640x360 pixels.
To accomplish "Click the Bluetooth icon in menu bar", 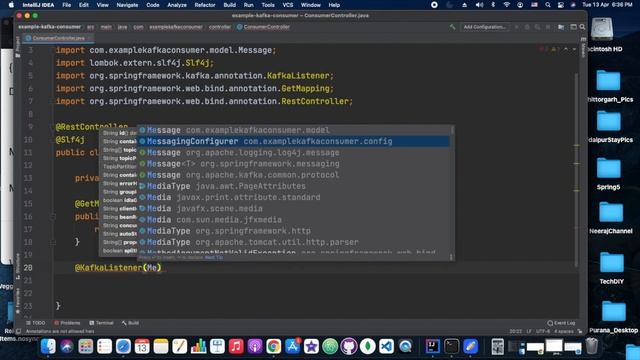I will click(493, 5).
